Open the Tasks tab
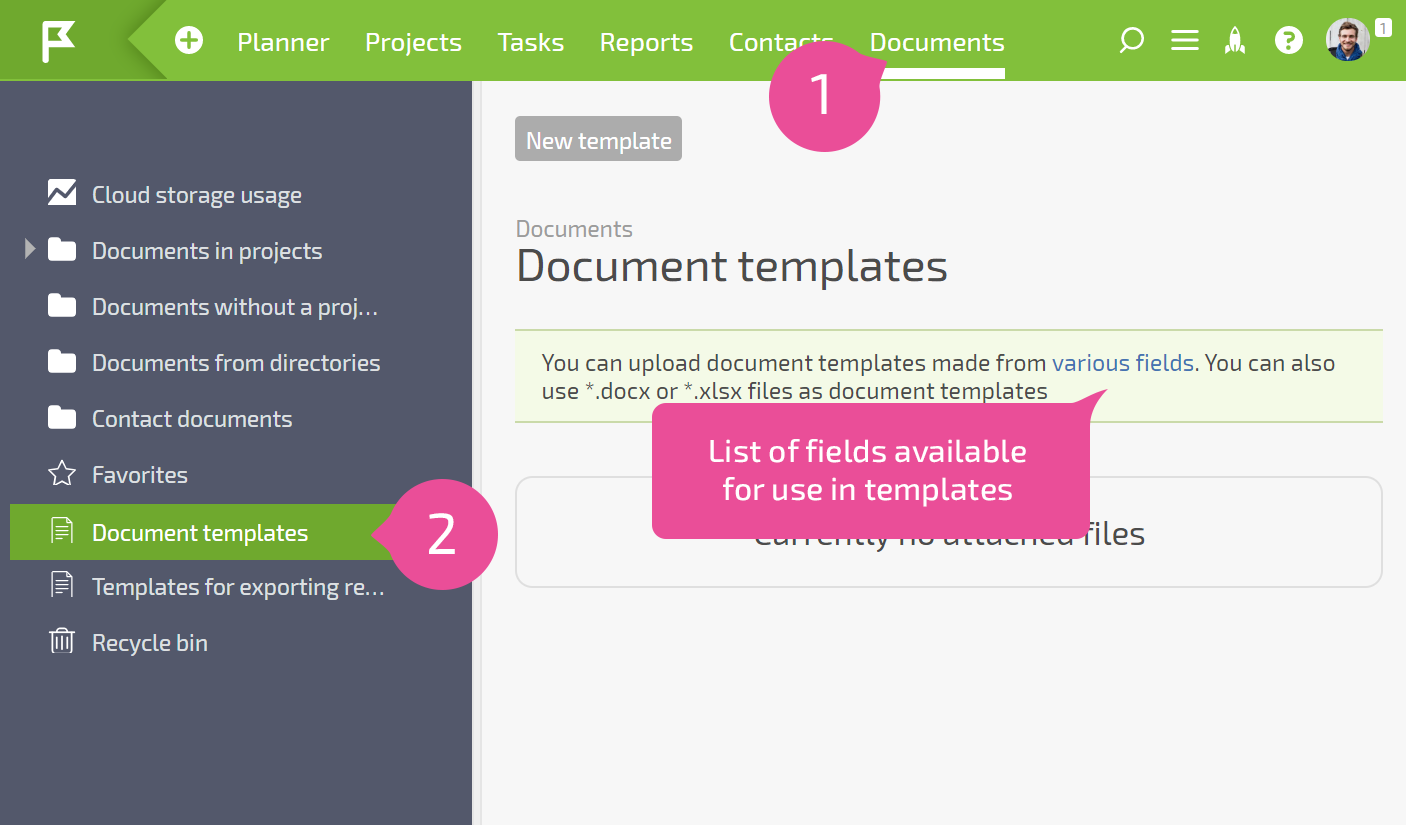Viewport: 1406px width, 825px height. 531,42
